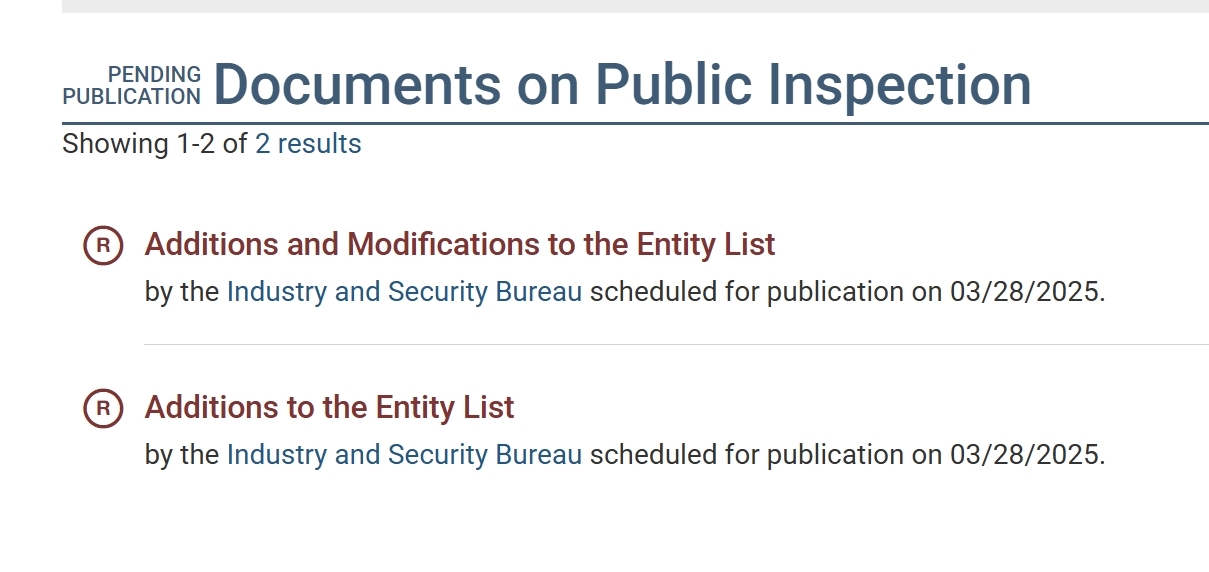The width and height of the screenshot is (1209, 572).
Task: Follow Industry and Security Bureau link in second result
Action: point(404,455)
